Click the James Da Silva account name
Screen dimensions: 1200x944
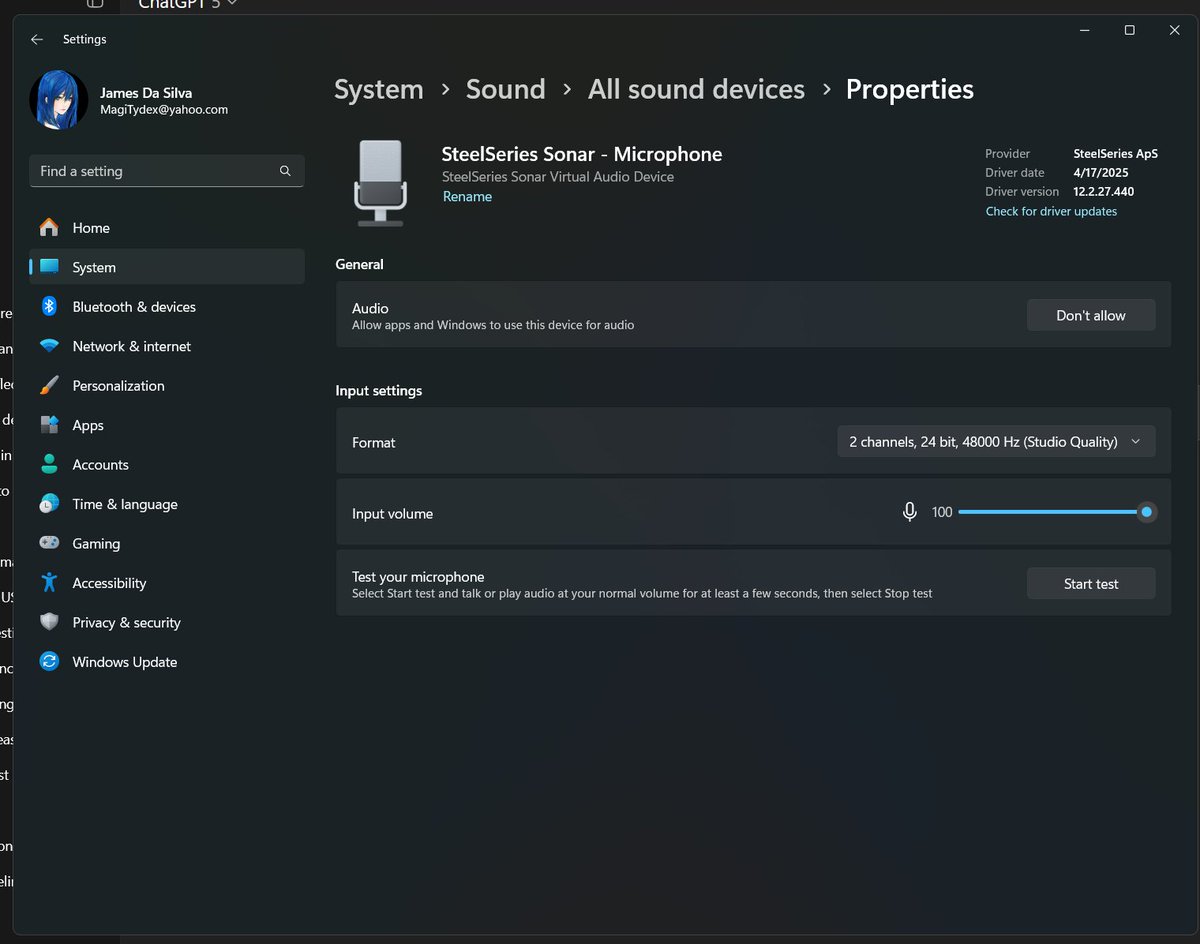[x=146, y=93]
